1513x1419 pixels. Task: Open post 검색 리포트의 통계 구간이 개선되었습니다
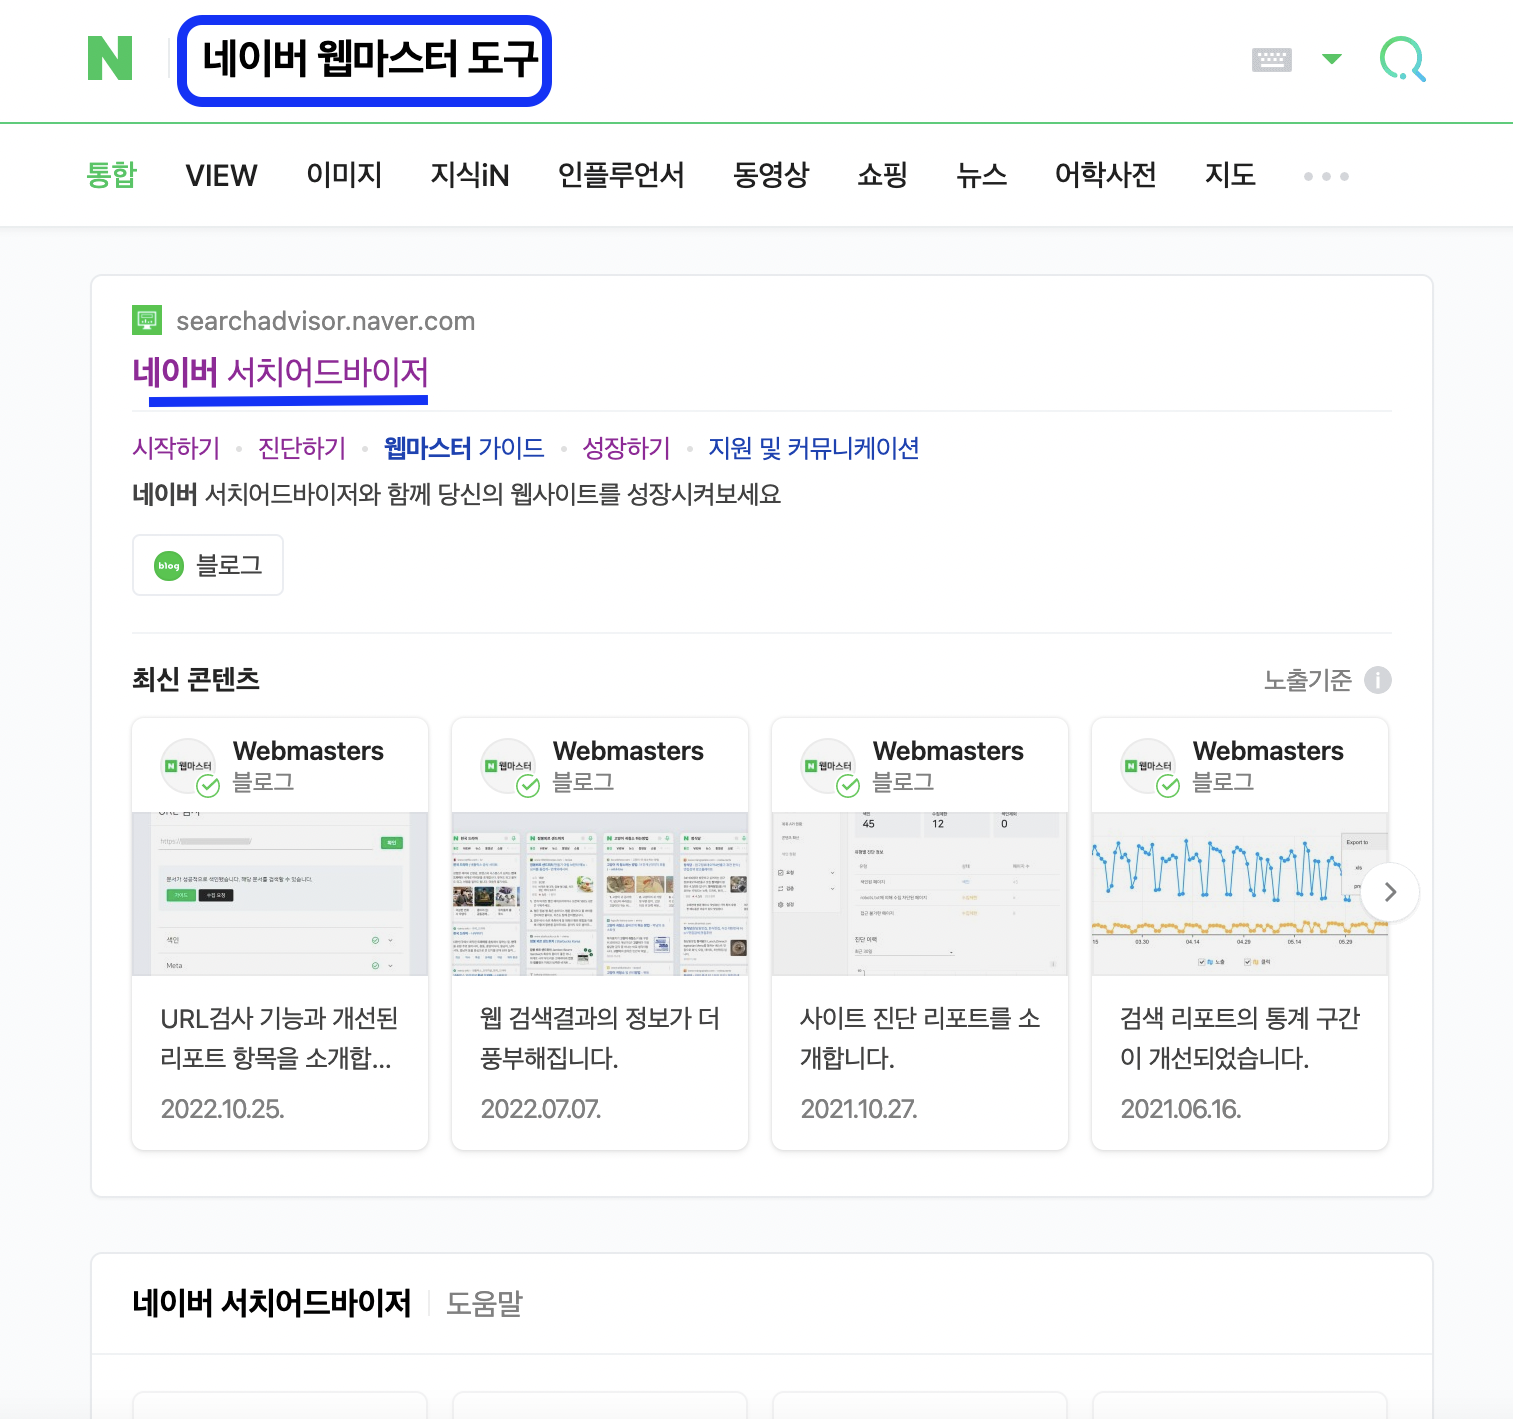click(1240, 1038)
